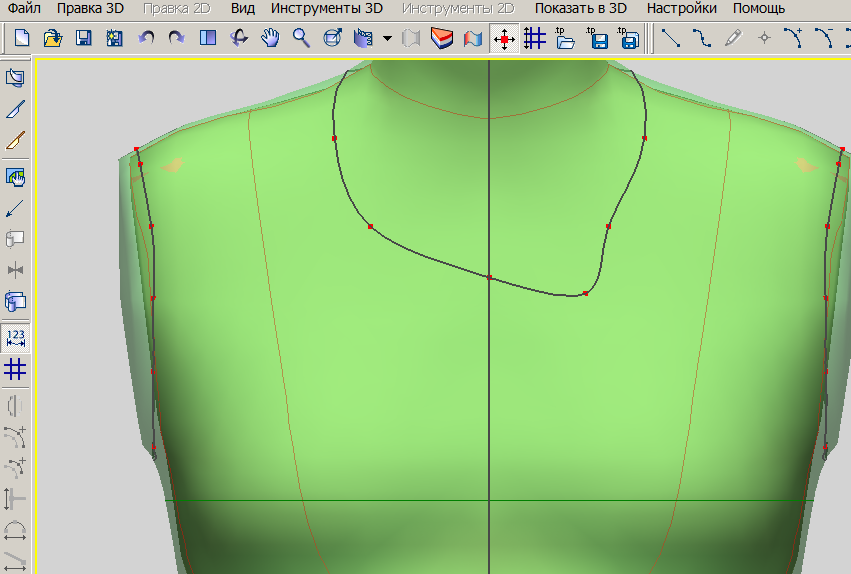The image size is (851, 574).
Task: Toggle the red move-arrows mode button
Action: [x=504, y=39]
